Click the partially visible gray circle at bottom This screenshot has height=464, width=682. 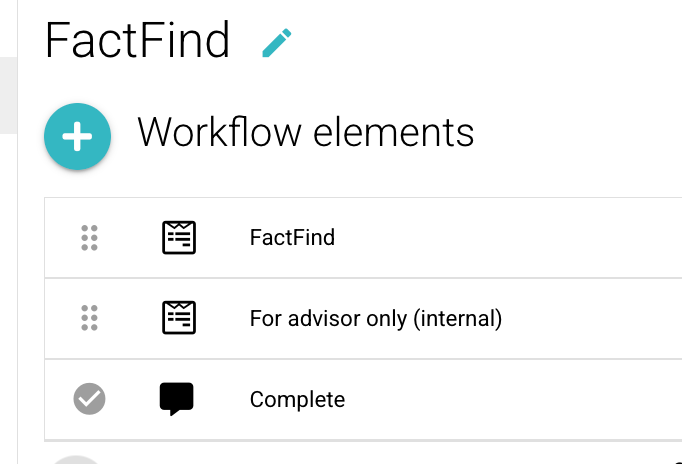point(77,459)
